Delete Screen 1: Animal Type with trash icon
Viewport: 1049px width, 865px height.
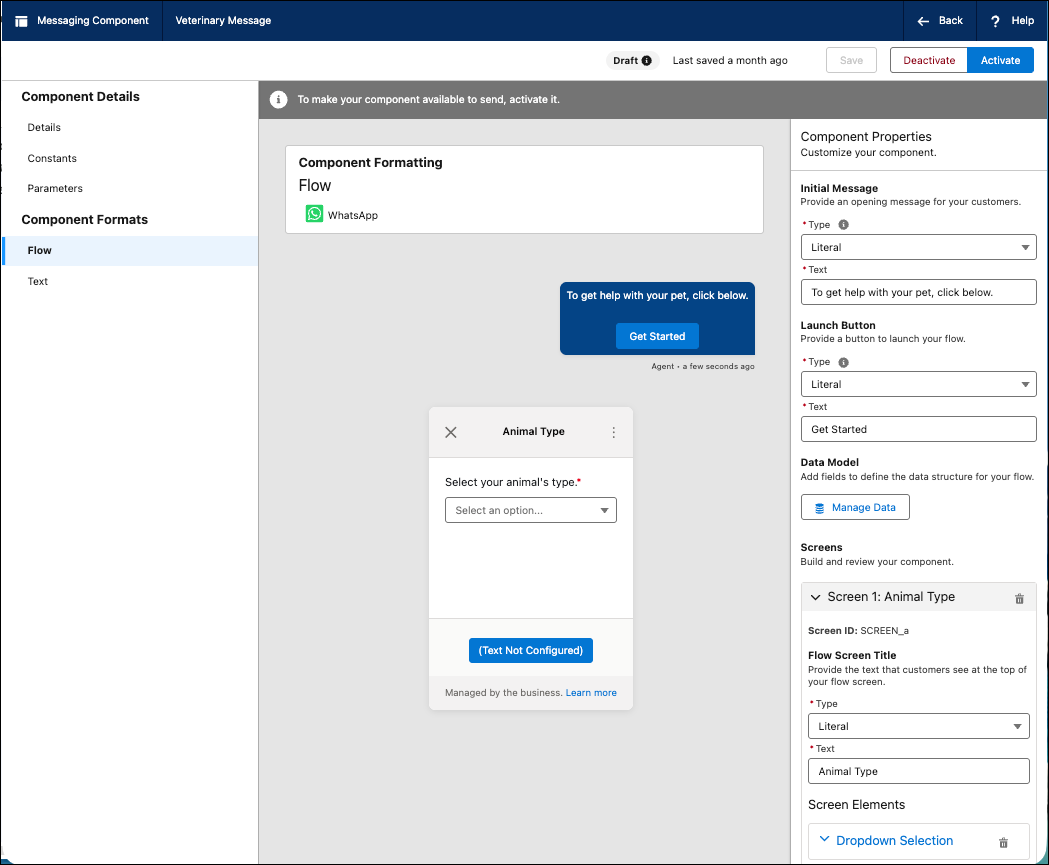[x=1019, y=598]
